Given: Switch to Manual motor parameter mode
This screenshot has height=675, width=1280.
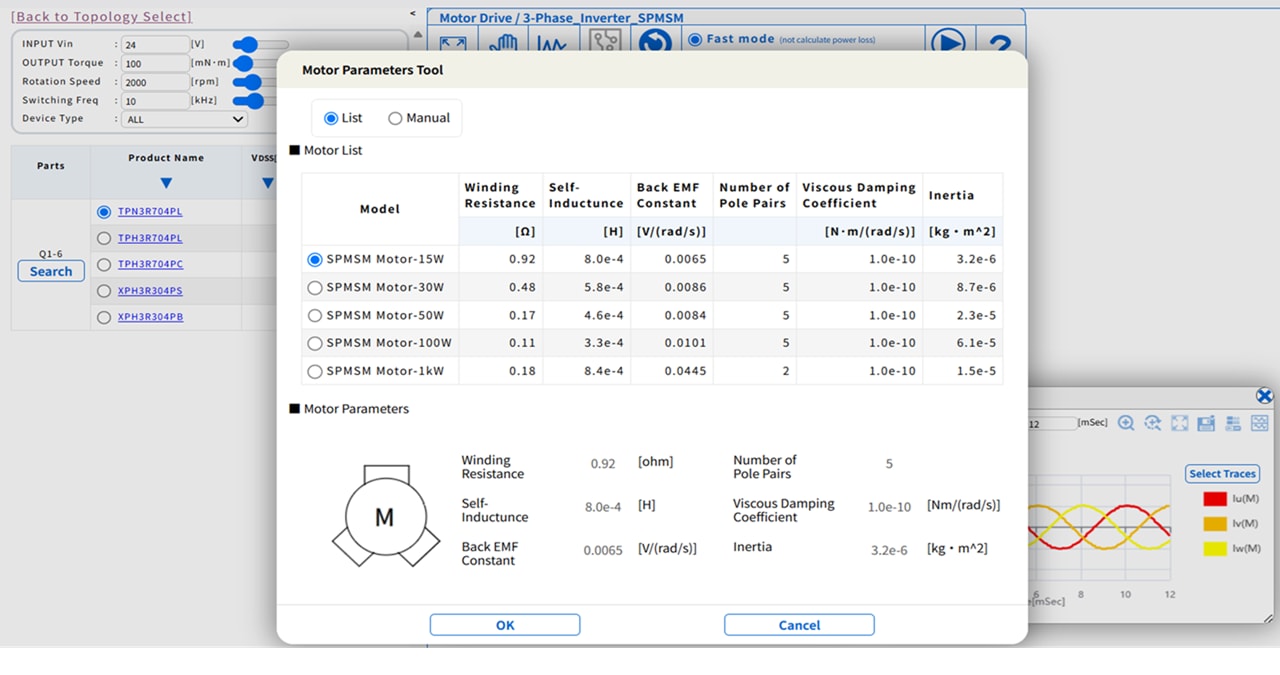Looking at the screenshot, I should 395,118.
